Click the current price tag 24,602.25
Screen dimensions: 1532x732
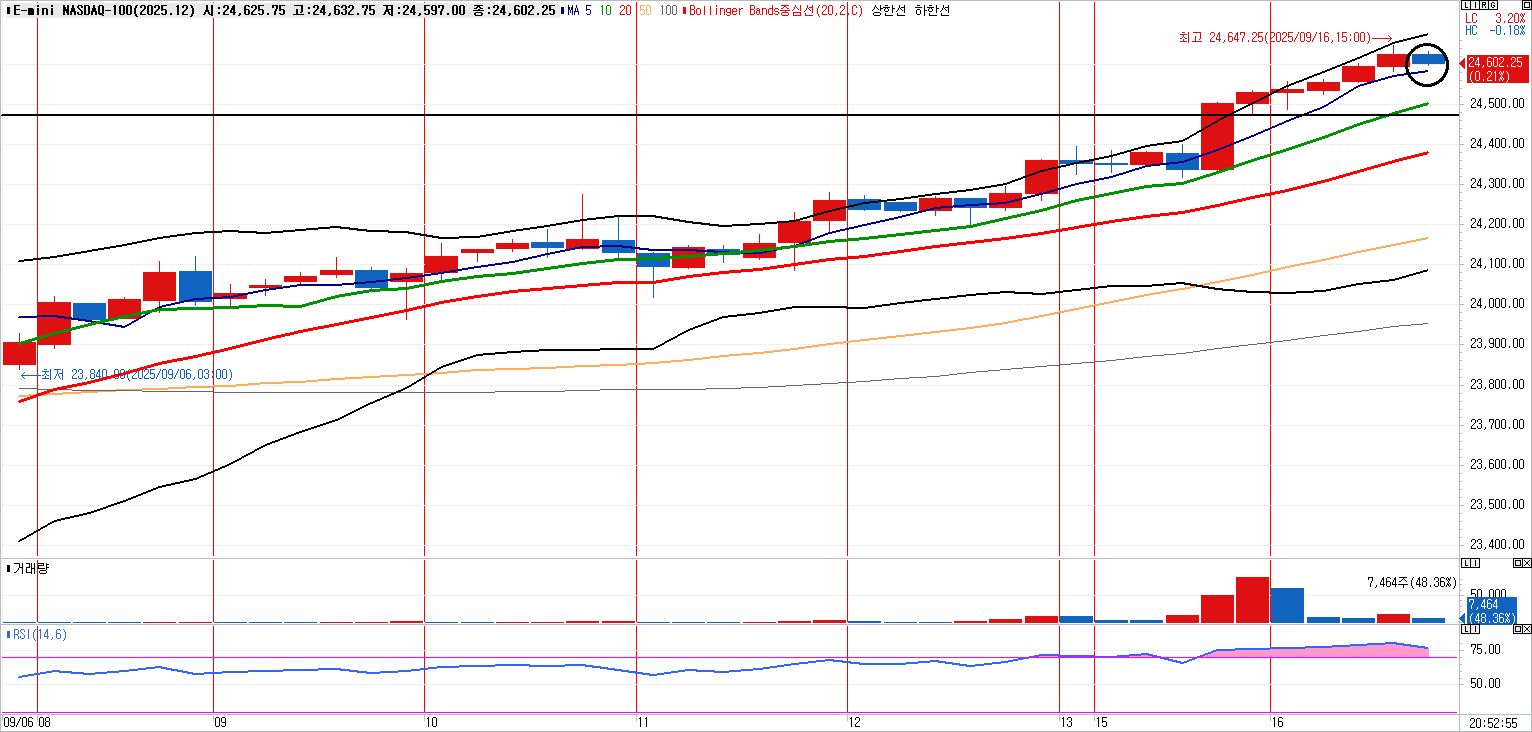point(1496,62)
